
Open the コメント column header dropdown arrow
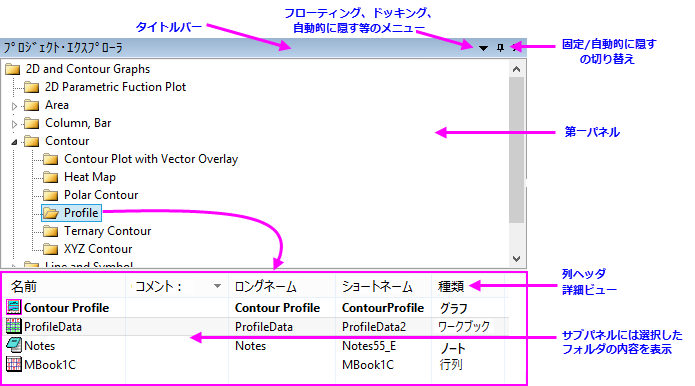pyautogui.click(x=217, y=286)
